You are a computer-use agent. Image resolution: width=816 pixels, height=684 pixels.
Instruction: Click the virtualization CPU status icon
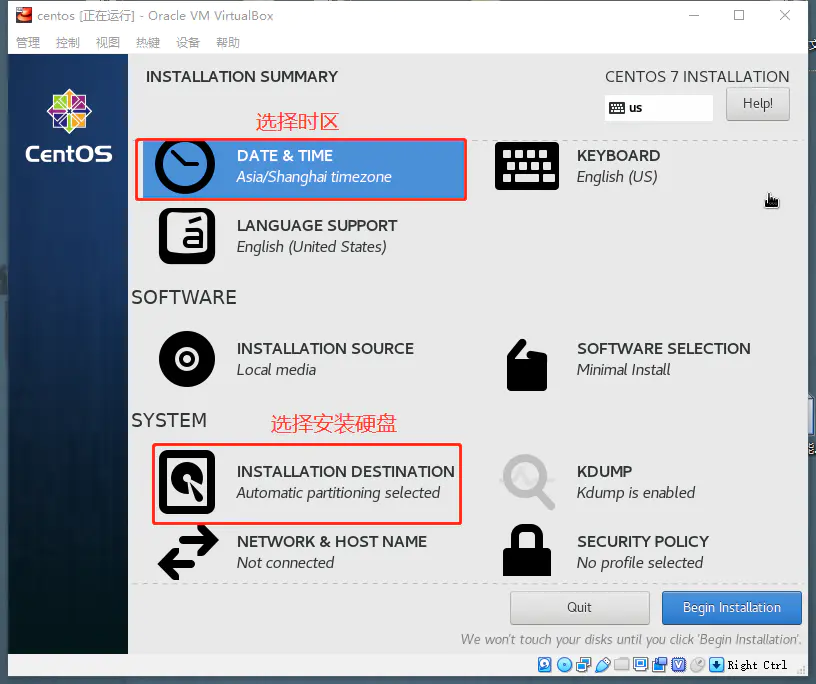pyautogui.click(x=679, y=665)
